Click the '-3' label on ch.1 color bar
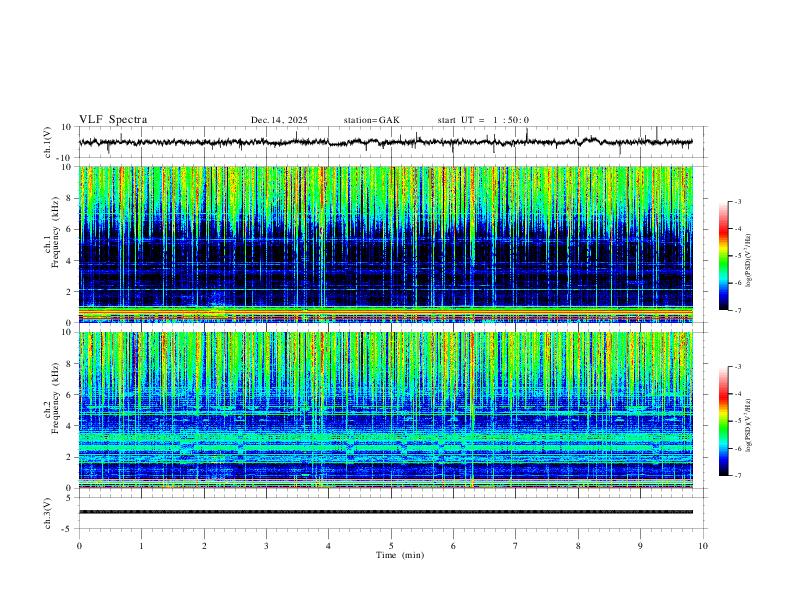Screen dimensions: 792x612 click(x=737, y=201)
